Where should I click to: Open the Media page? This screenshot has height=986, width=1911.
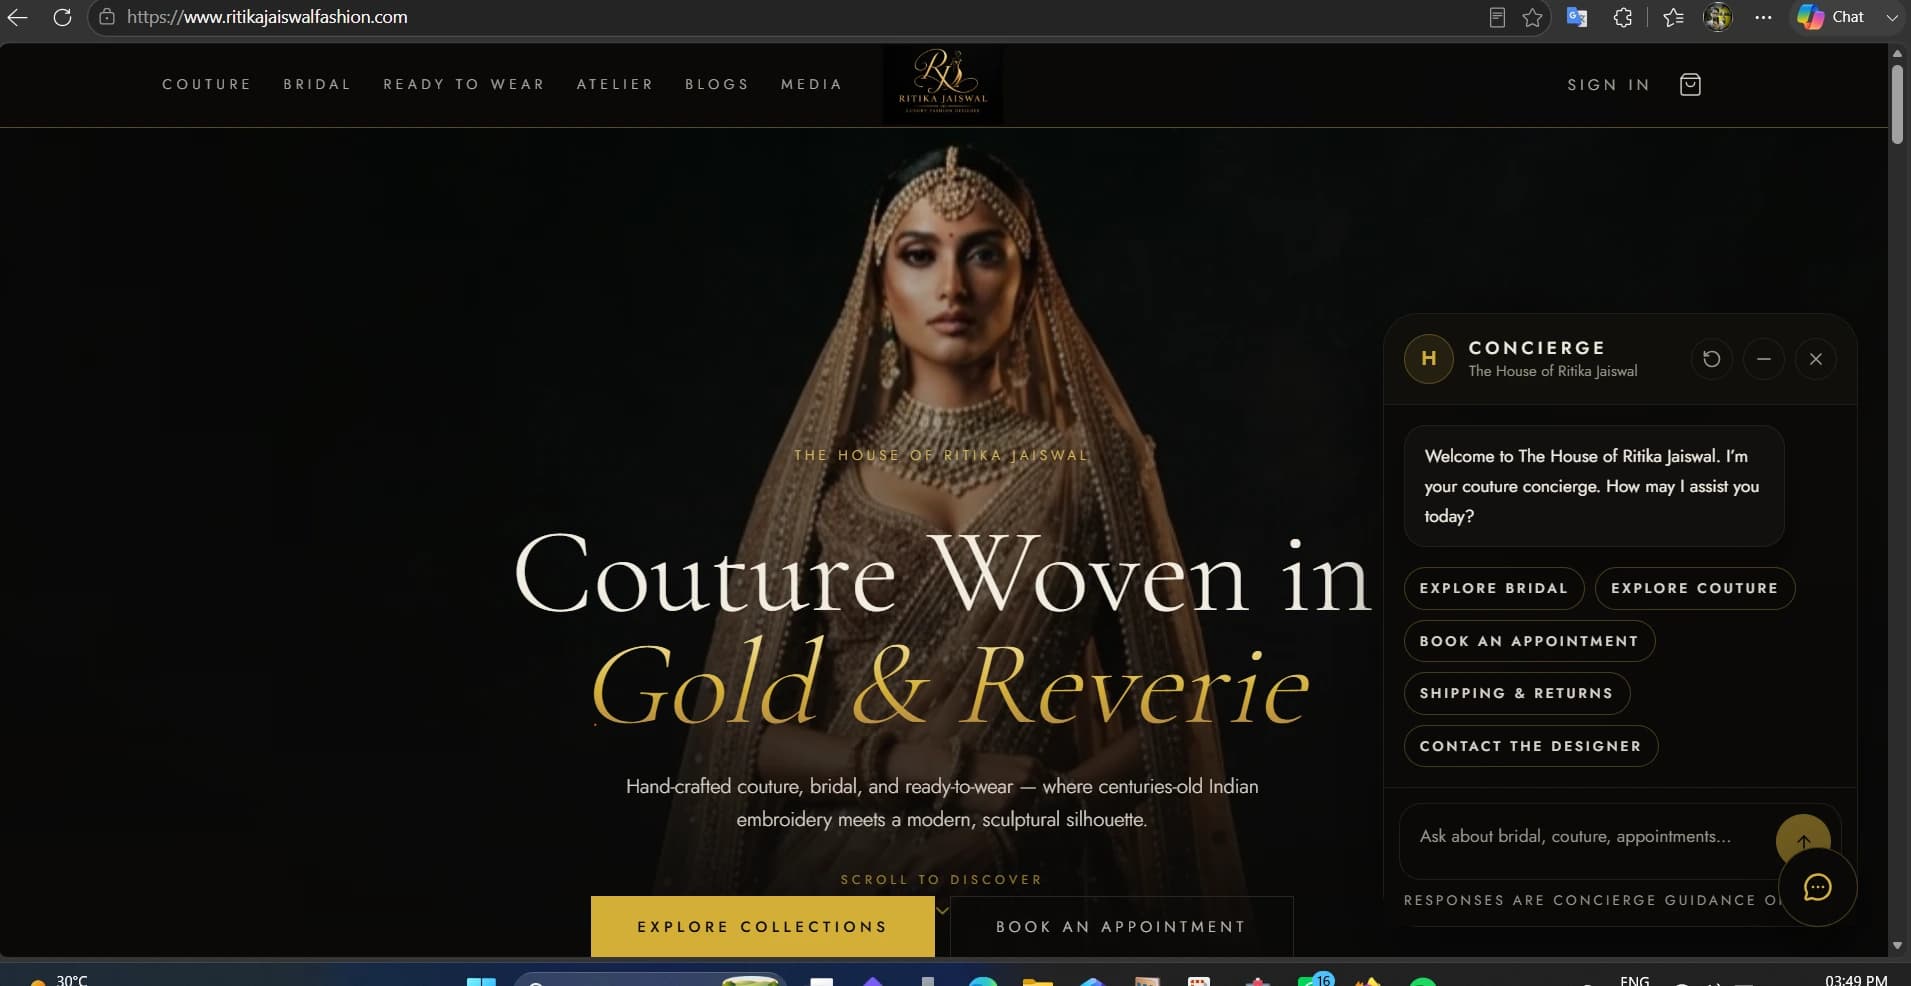coord(811,84)
